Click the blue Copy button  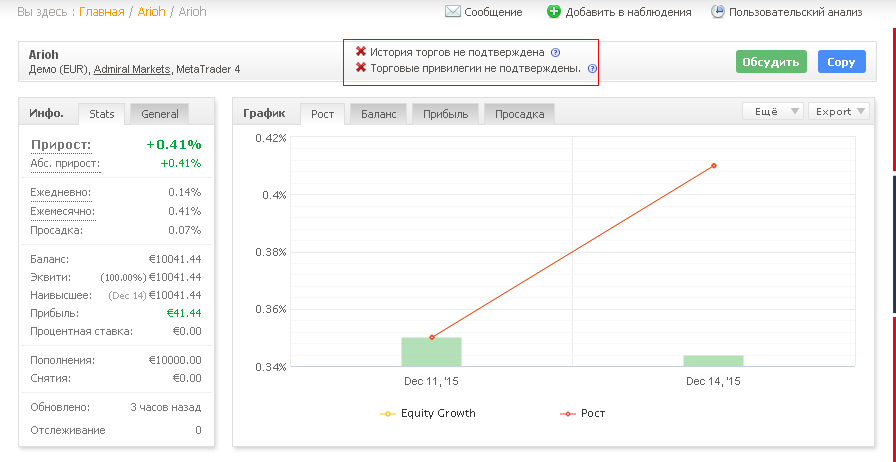(x=842, y=62)
